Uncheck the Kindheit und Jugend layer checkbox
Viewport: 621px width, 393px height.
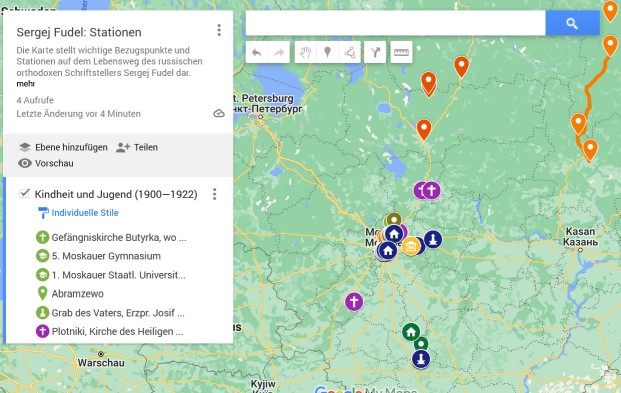pos(25,193)
